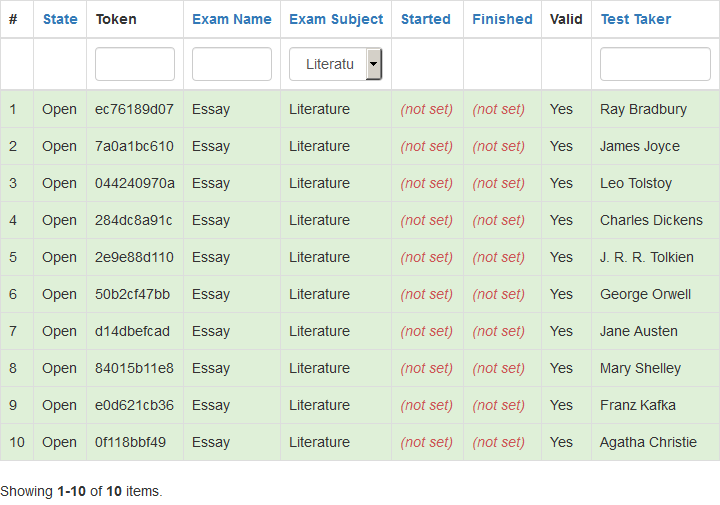
Task: Click test taker Franz Kafka
Action: [x=638, y=405]
